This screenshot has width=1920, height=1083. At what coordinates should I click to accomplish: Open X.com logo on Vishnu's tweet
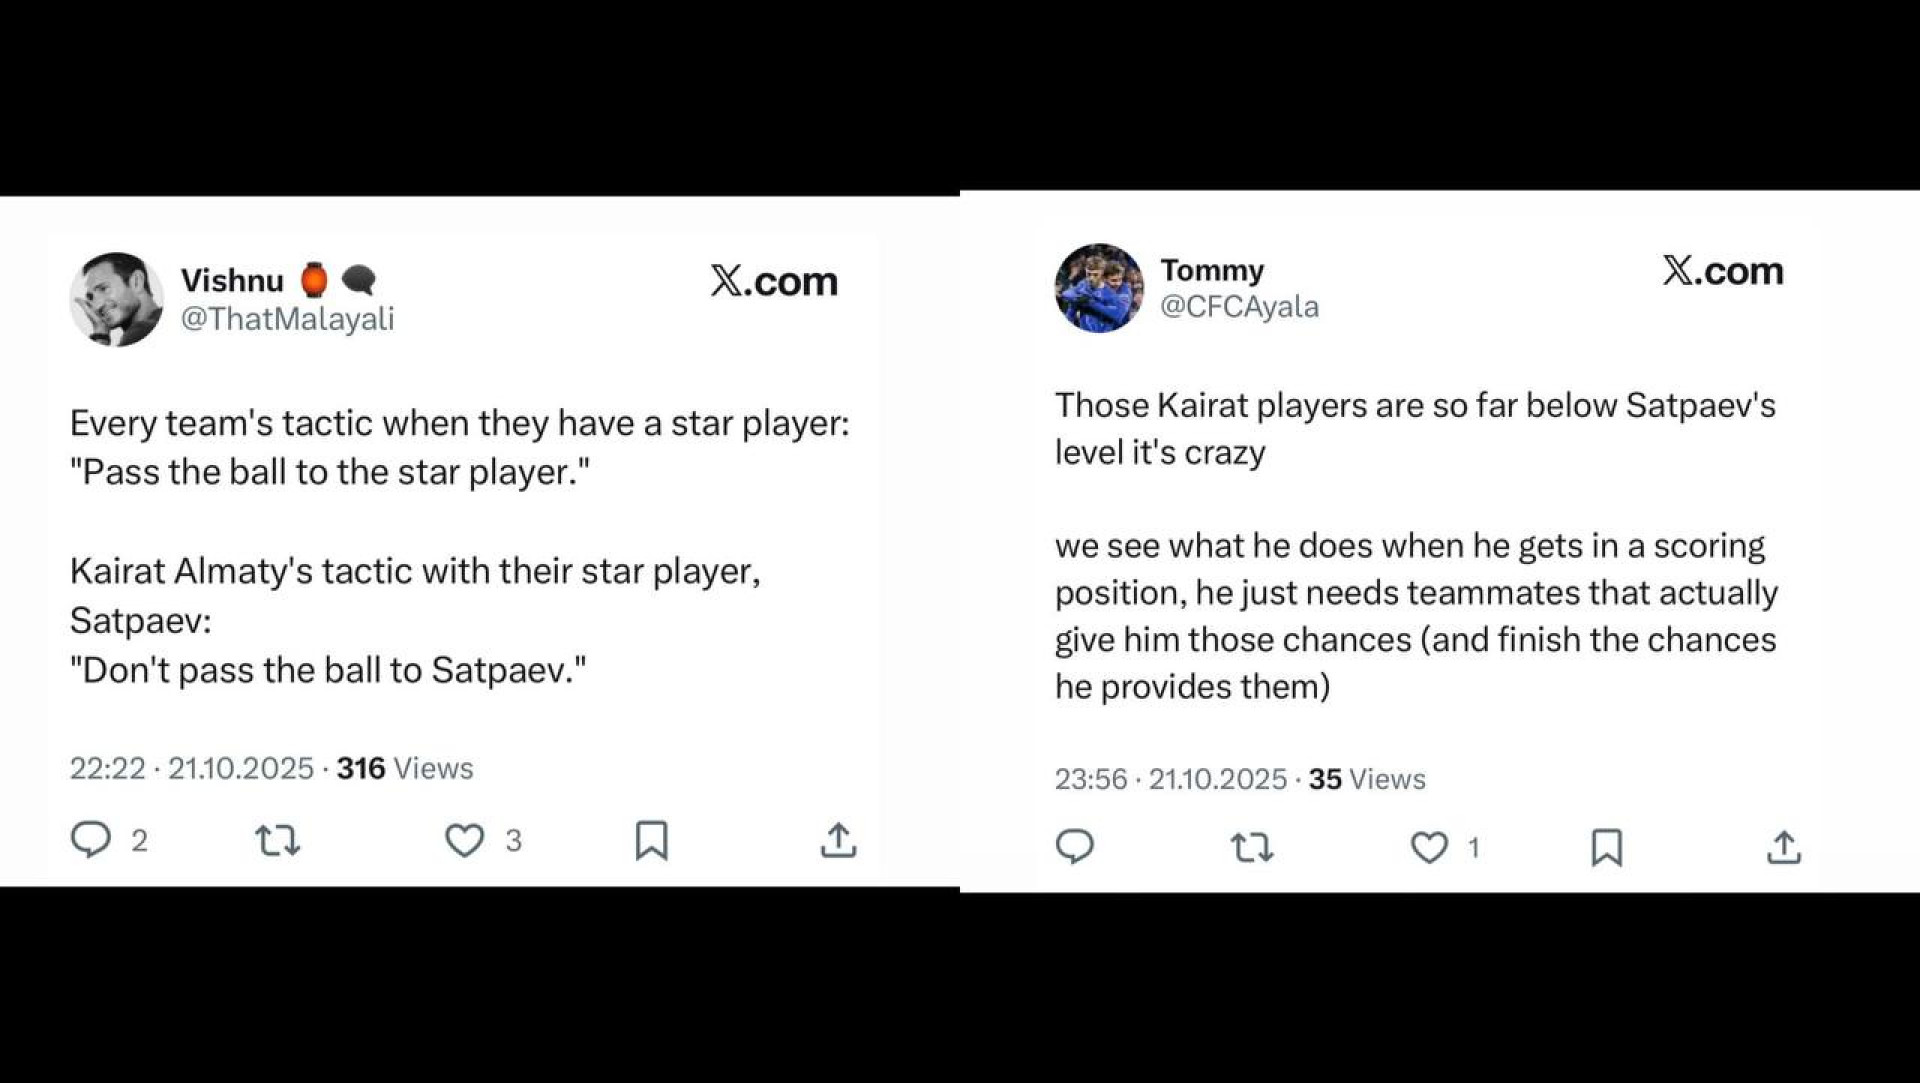[774, 281]
